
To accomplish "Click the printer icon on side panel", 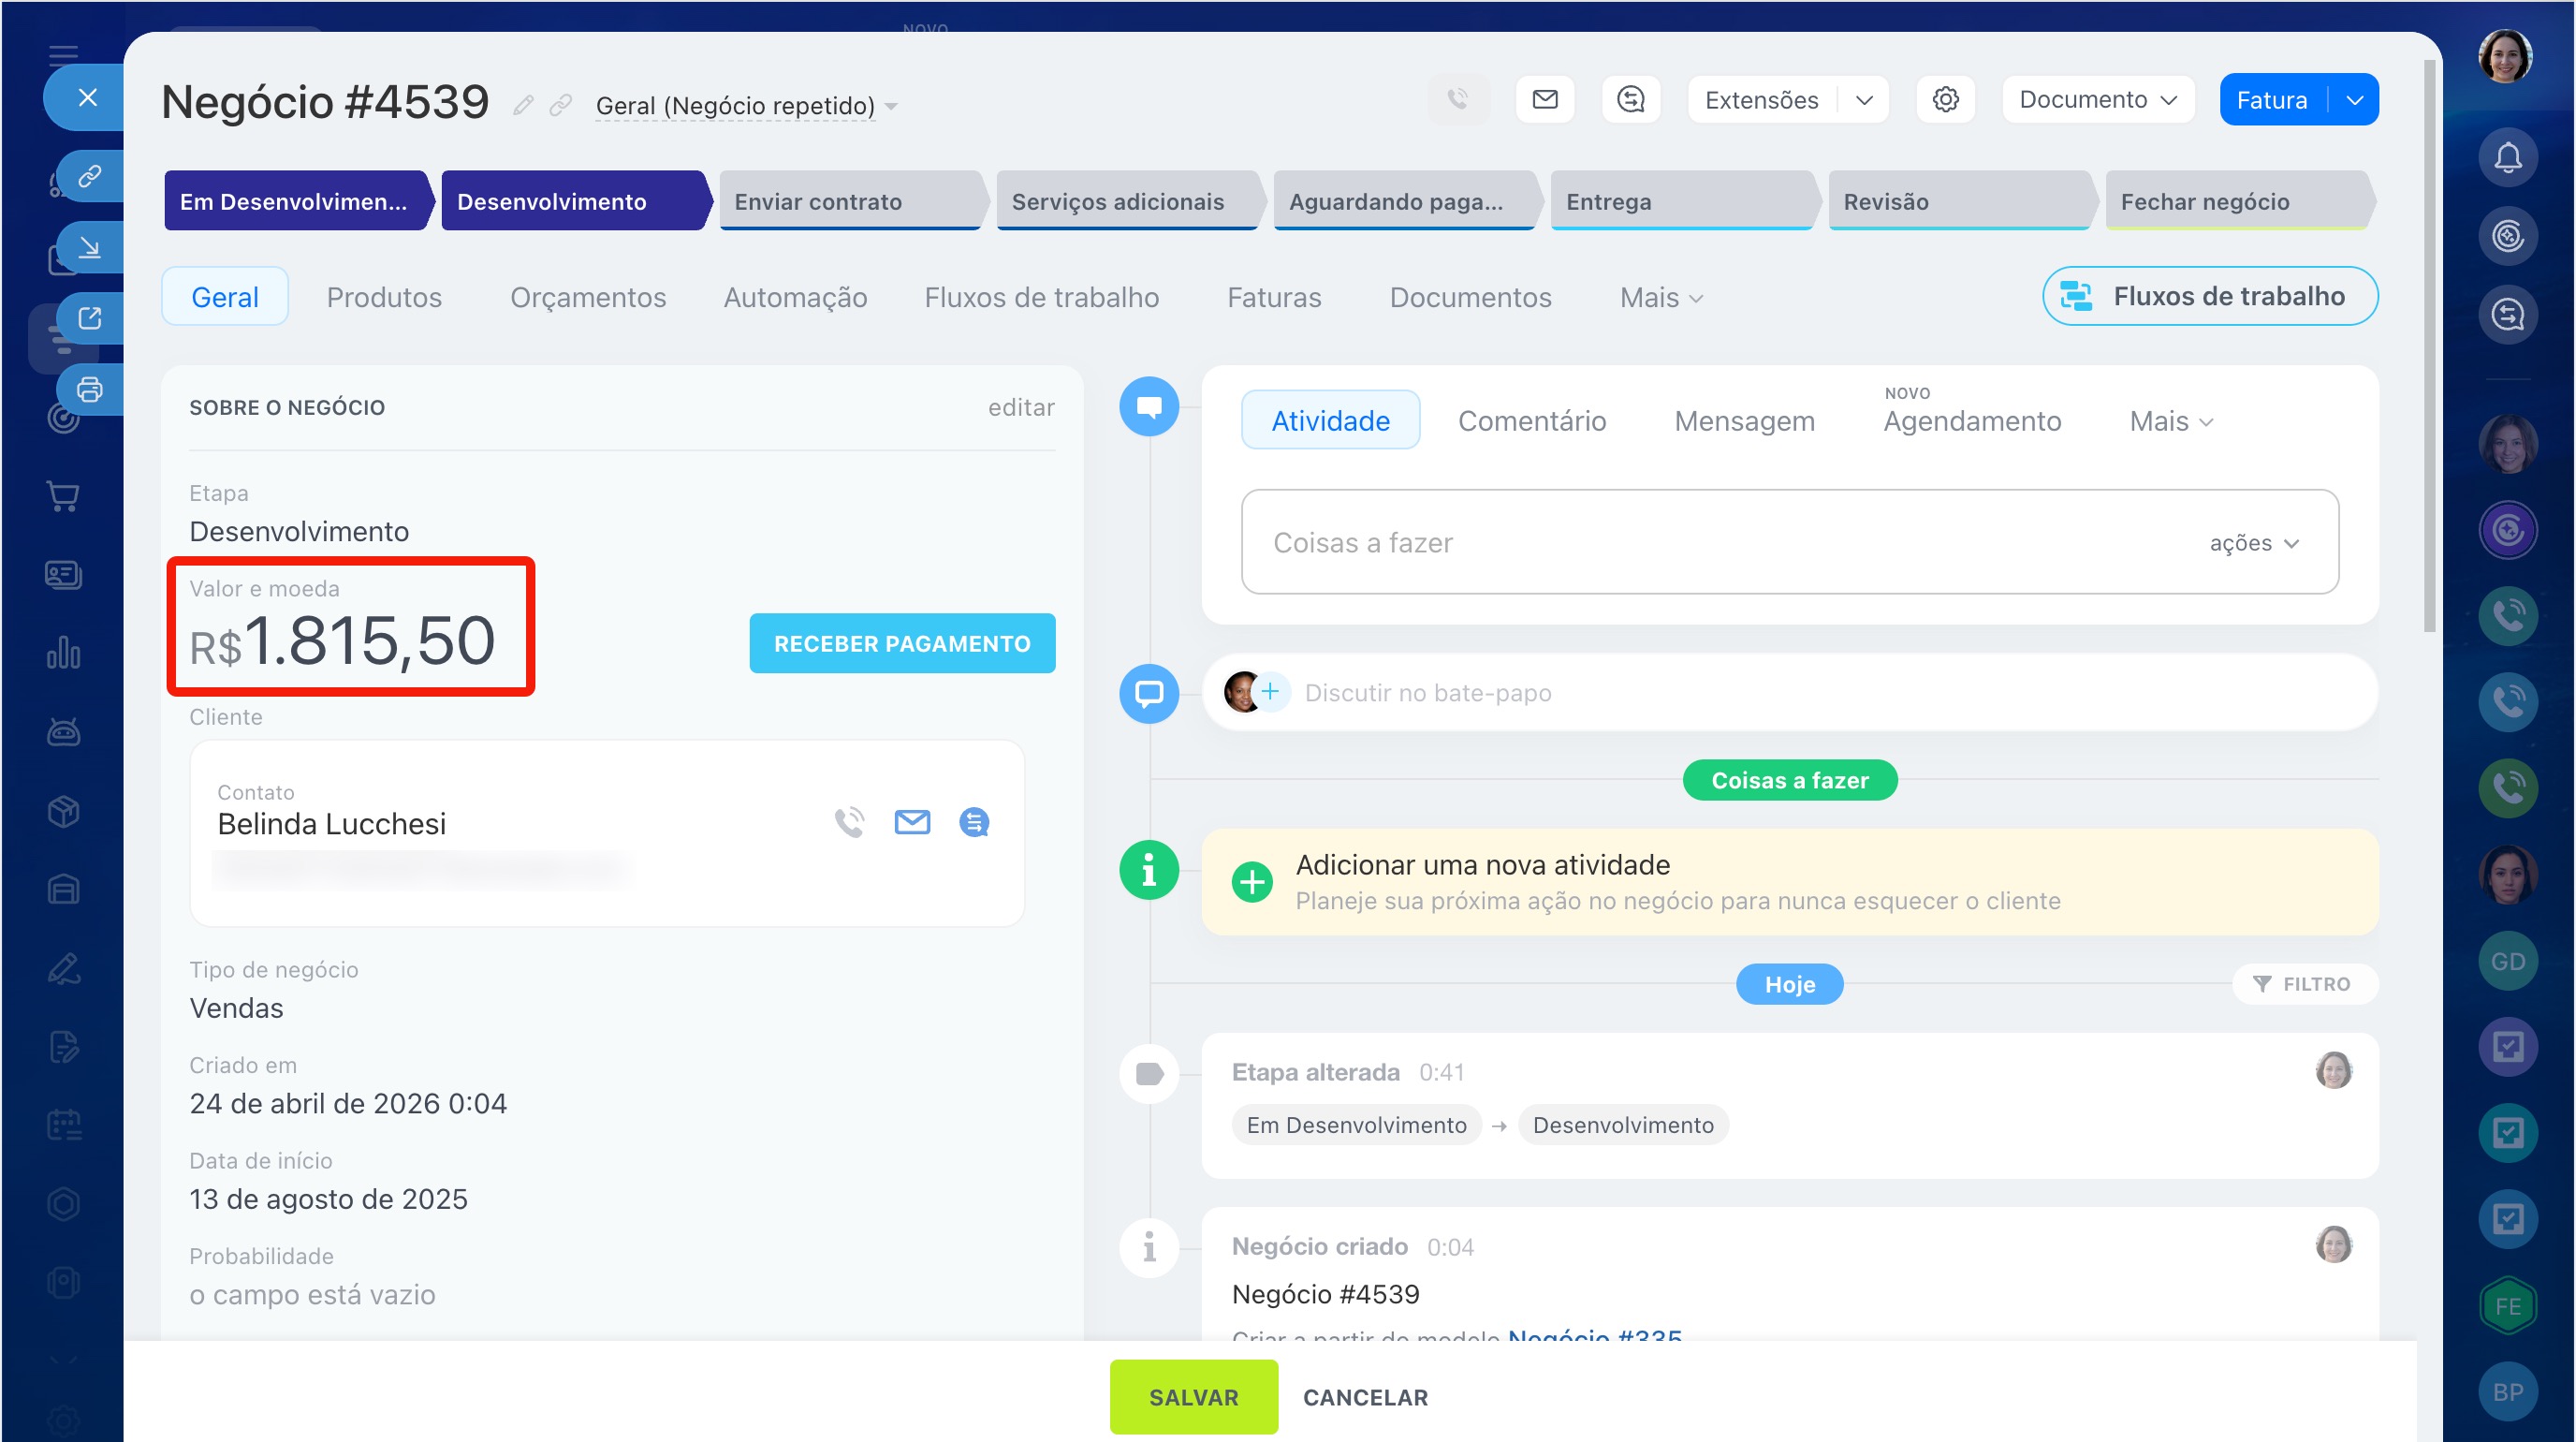I will click(90, 389).
